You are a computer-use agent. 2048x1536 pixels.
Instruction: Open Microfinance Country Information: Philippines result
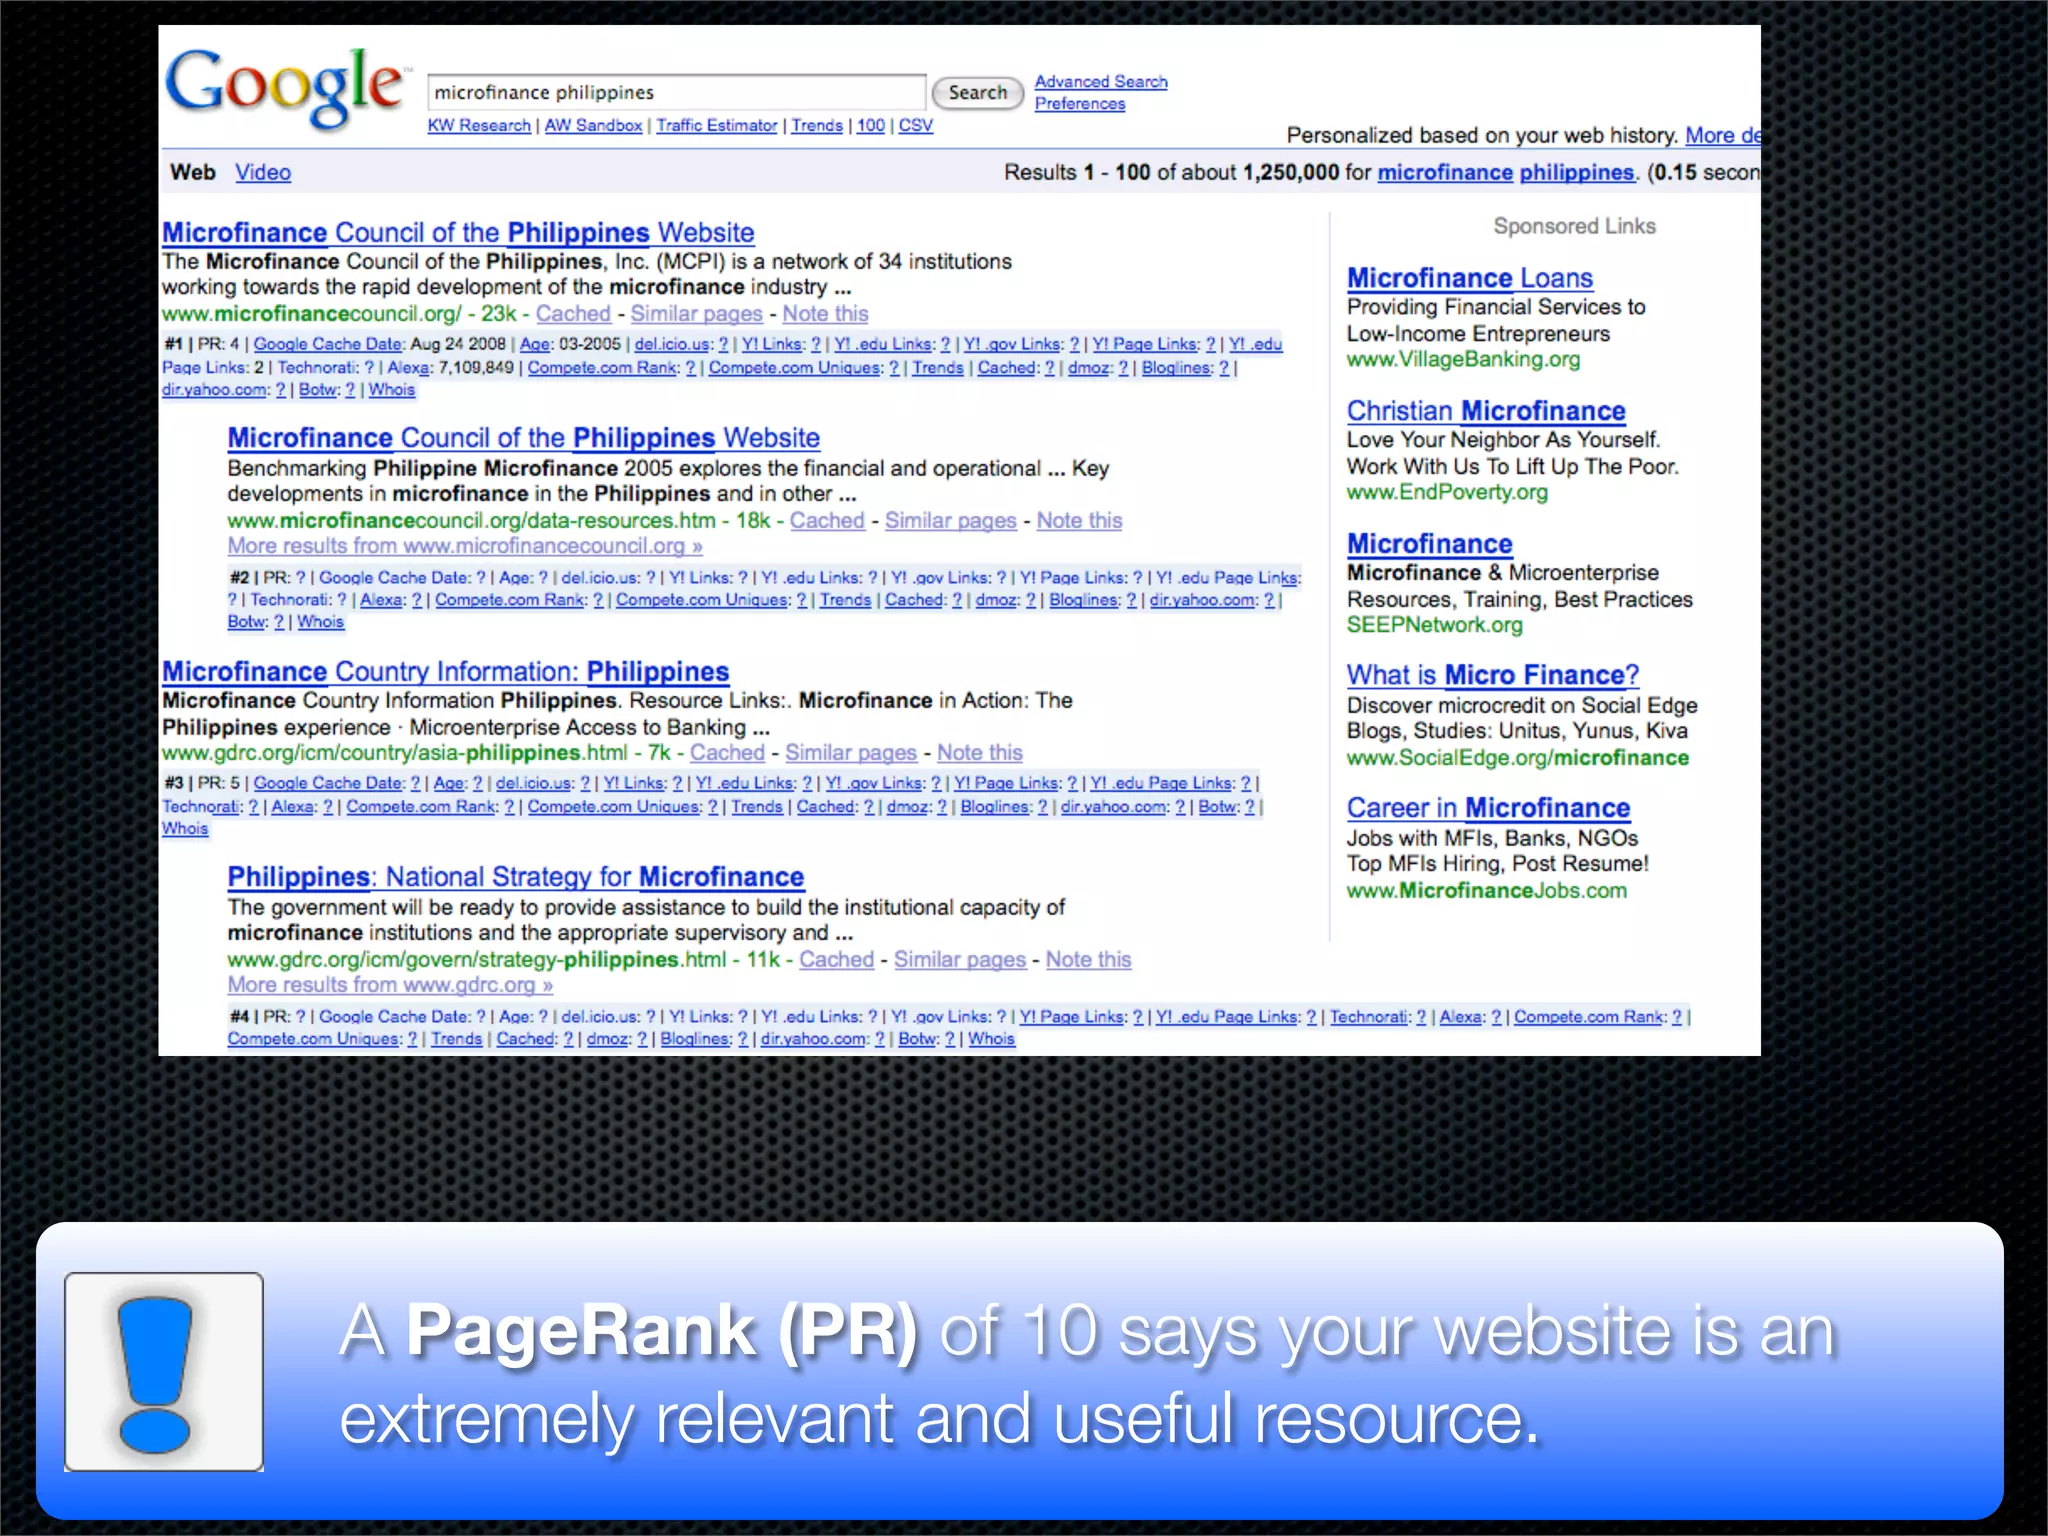pyautogui.click(x=446, y=672)
